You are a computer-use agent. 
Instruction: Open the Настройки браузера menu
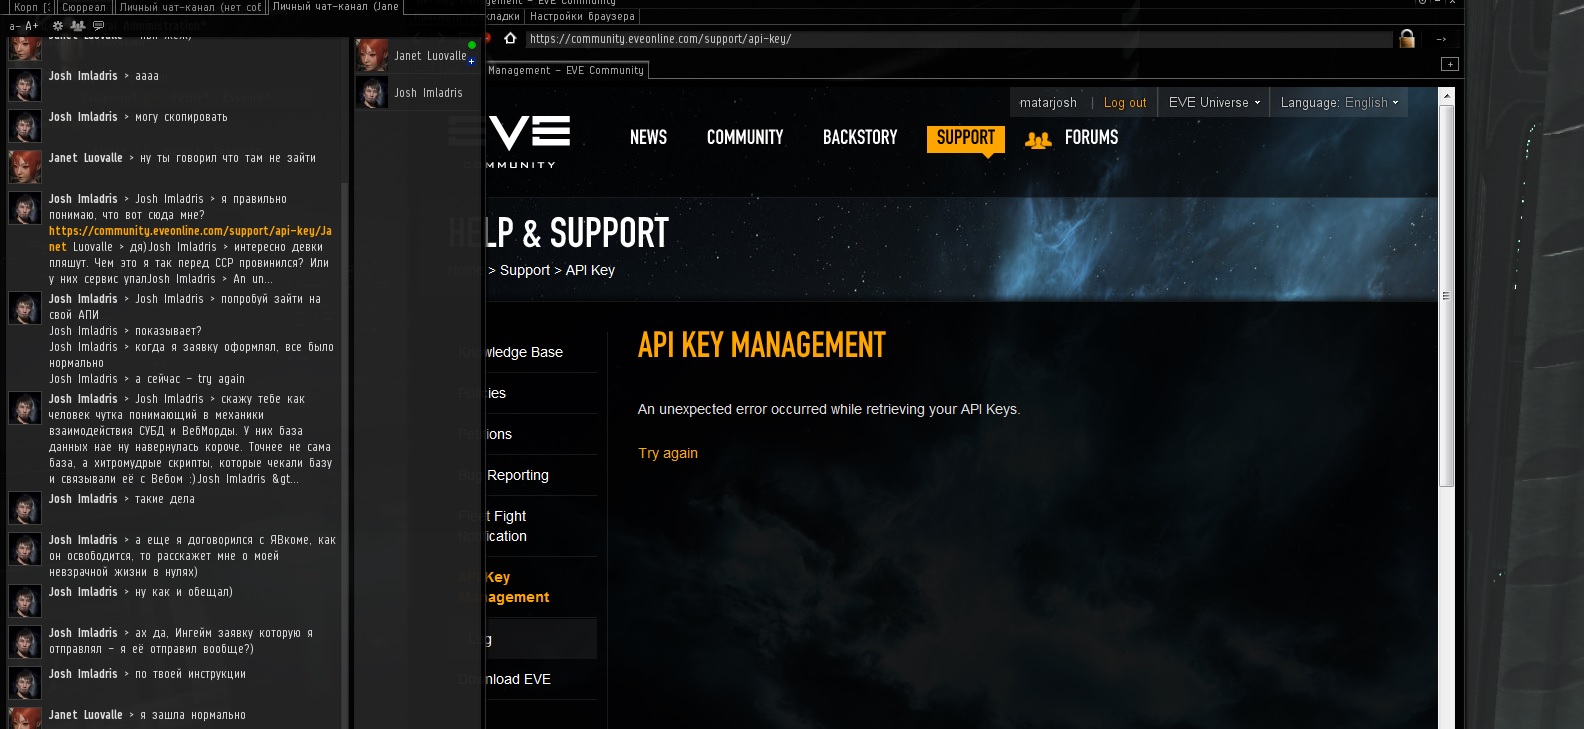tap(582, 17)
